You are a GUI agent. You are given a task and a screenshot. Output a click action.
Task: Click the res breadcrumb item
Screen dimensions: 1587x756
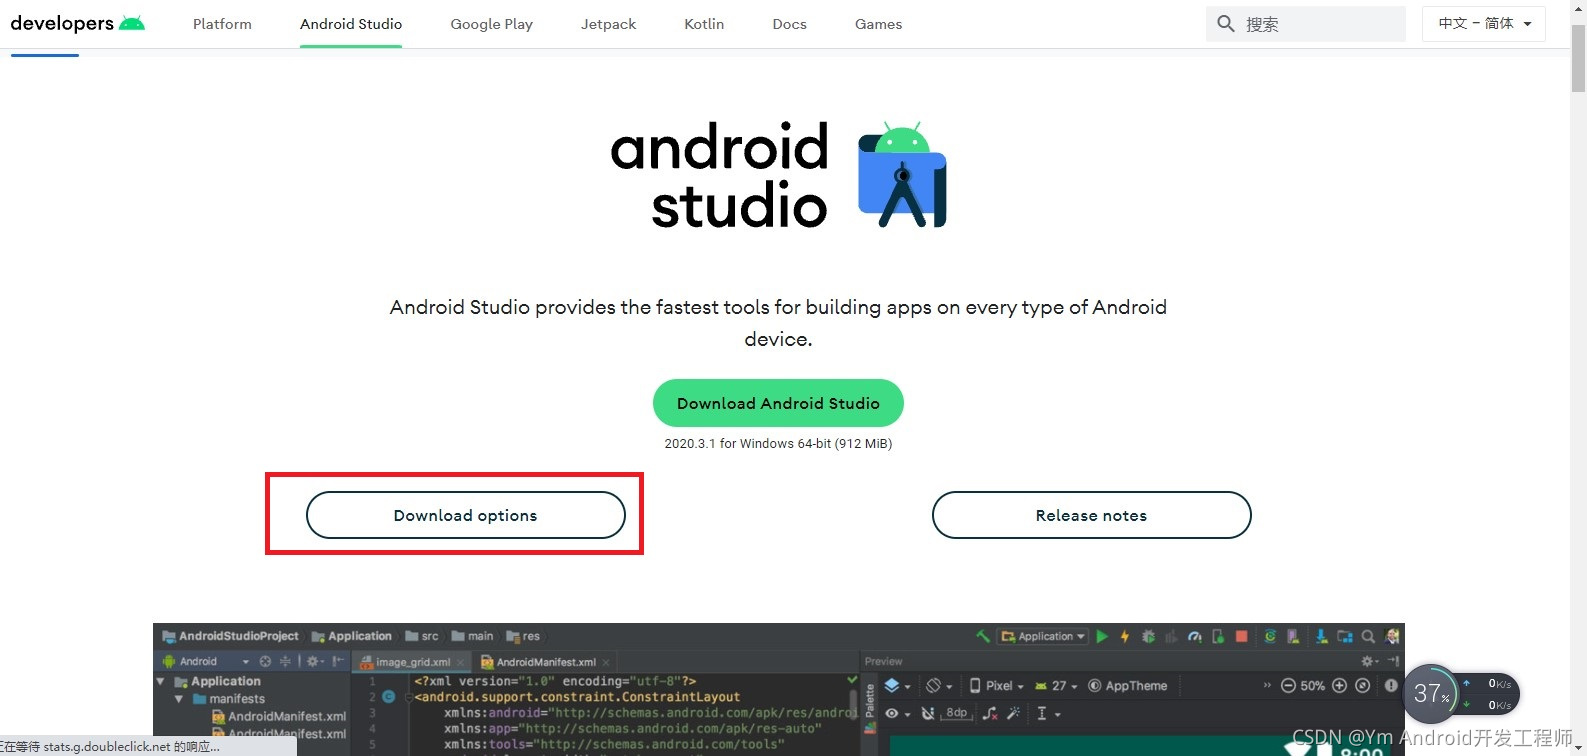coord(523,636)
